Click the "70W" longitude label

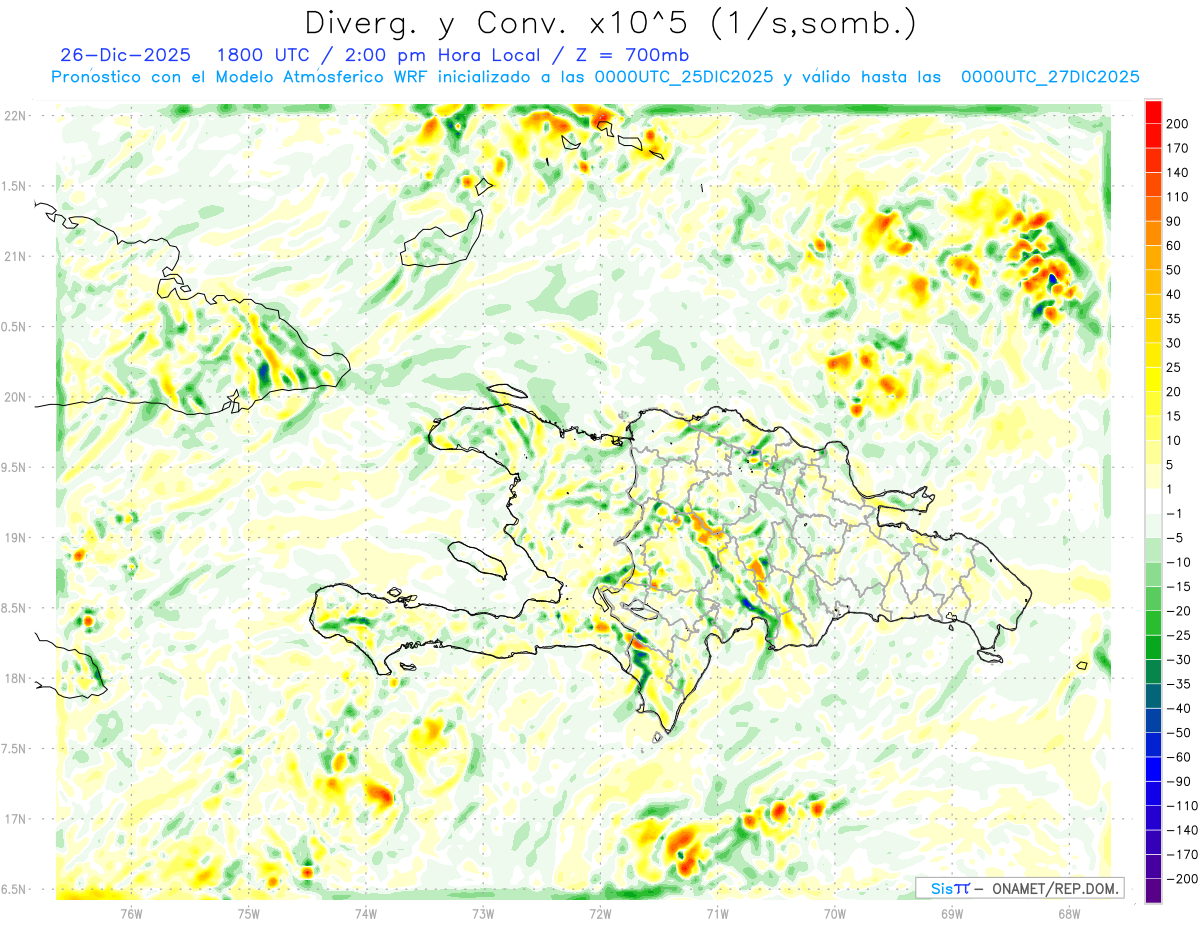click(835, 913)
